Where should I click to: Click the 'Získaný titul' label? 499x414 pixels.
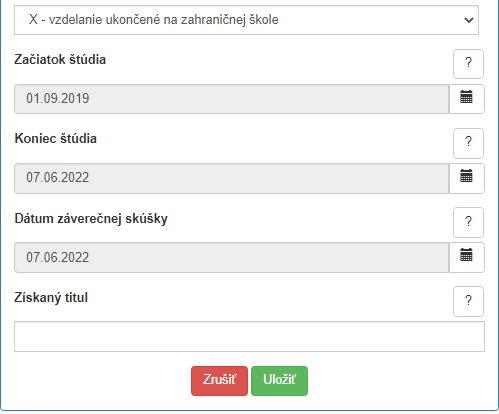(x=51, y=298)
